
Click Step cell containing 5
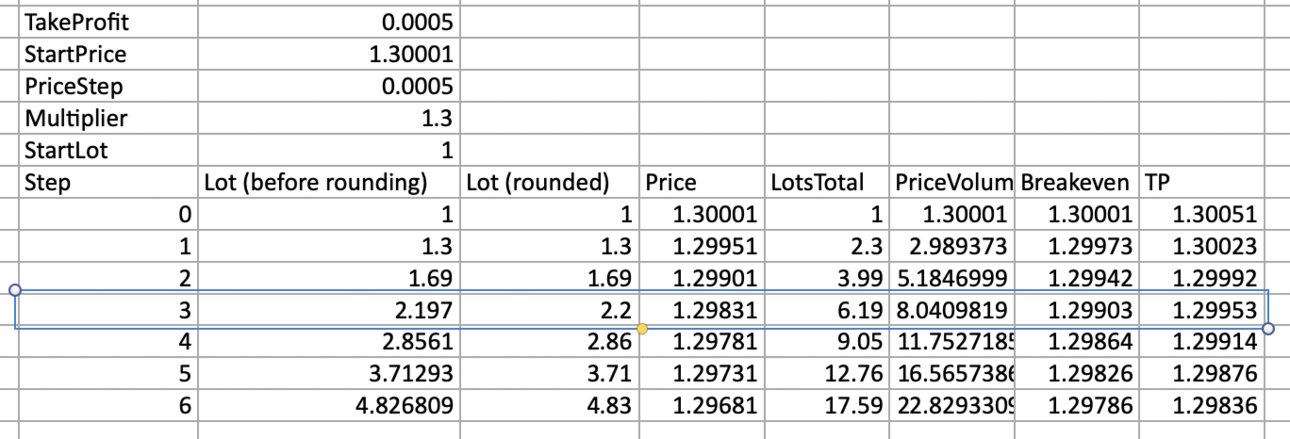pos(107,373)
